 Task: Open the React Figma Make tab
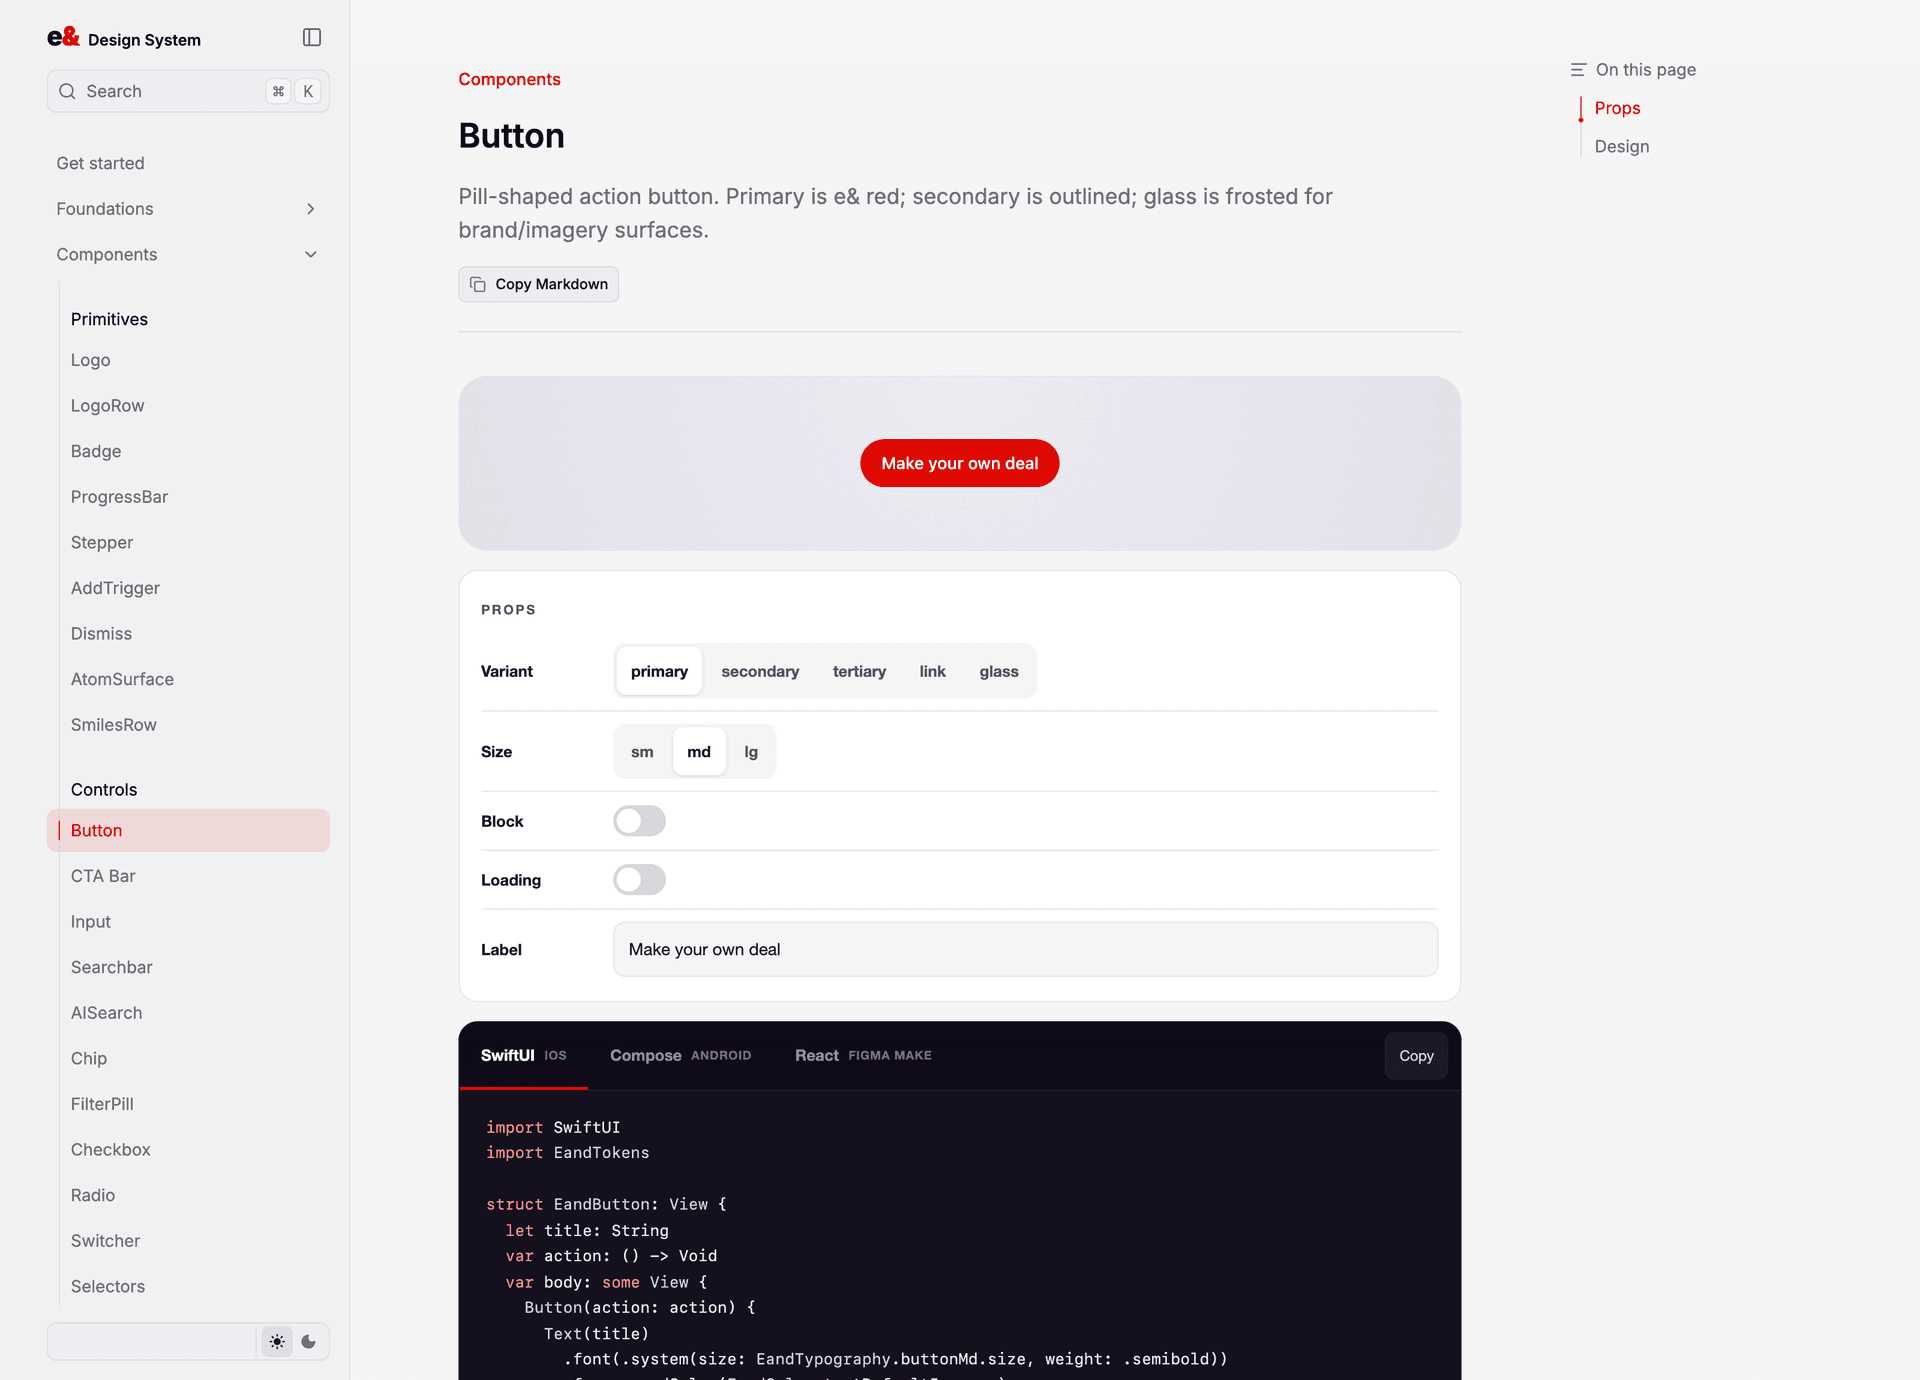[x=863, y=1056]
